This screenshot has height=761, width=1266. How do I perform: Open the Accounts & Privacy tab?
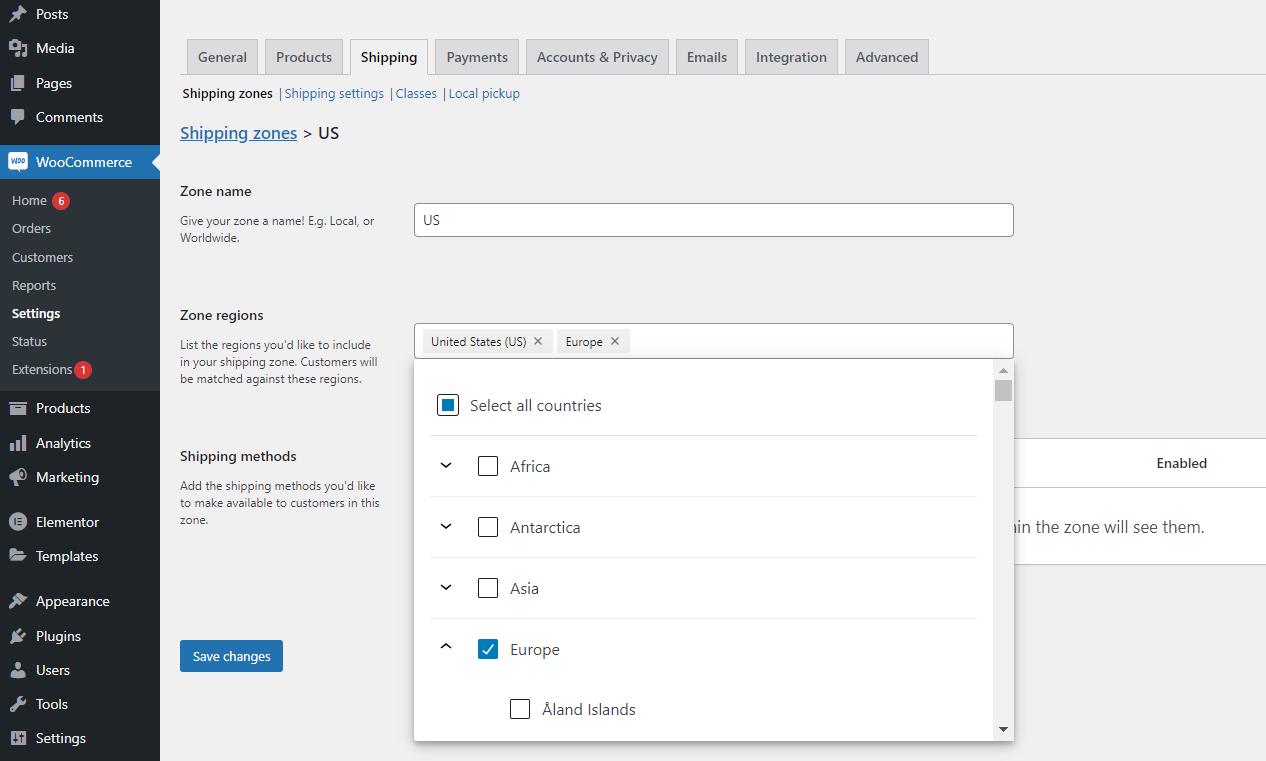[596, 57]
